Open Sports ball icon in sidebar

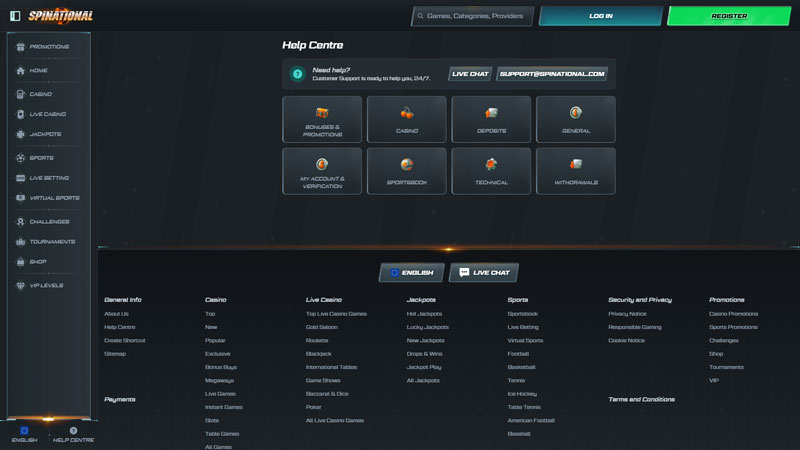click(x=20, y=158)
